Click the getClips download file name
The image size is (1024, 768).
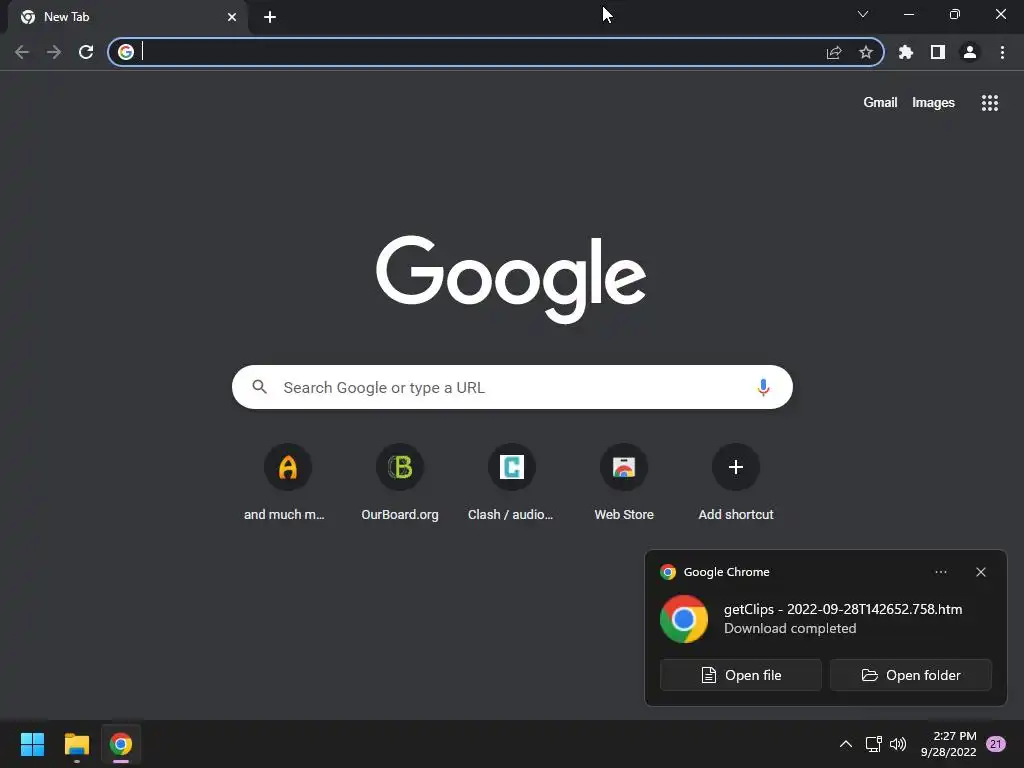pyautogui.click(x=842, y=609)
